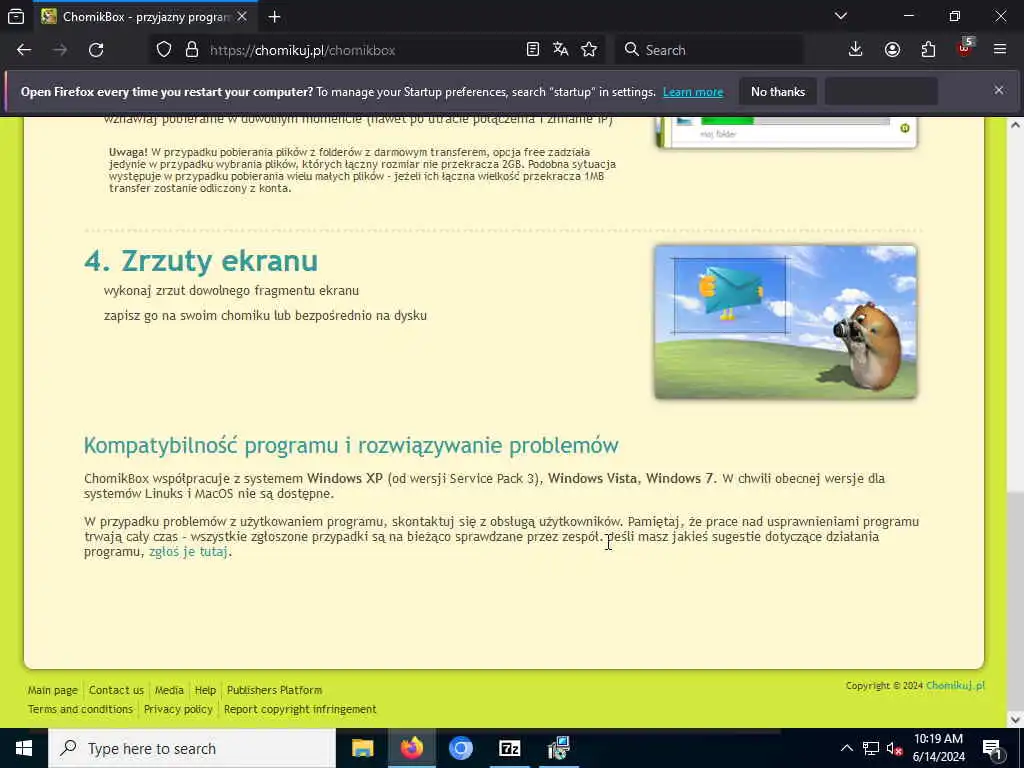
Task: Open the muted volume tray icon
Action: coord(895,748)
